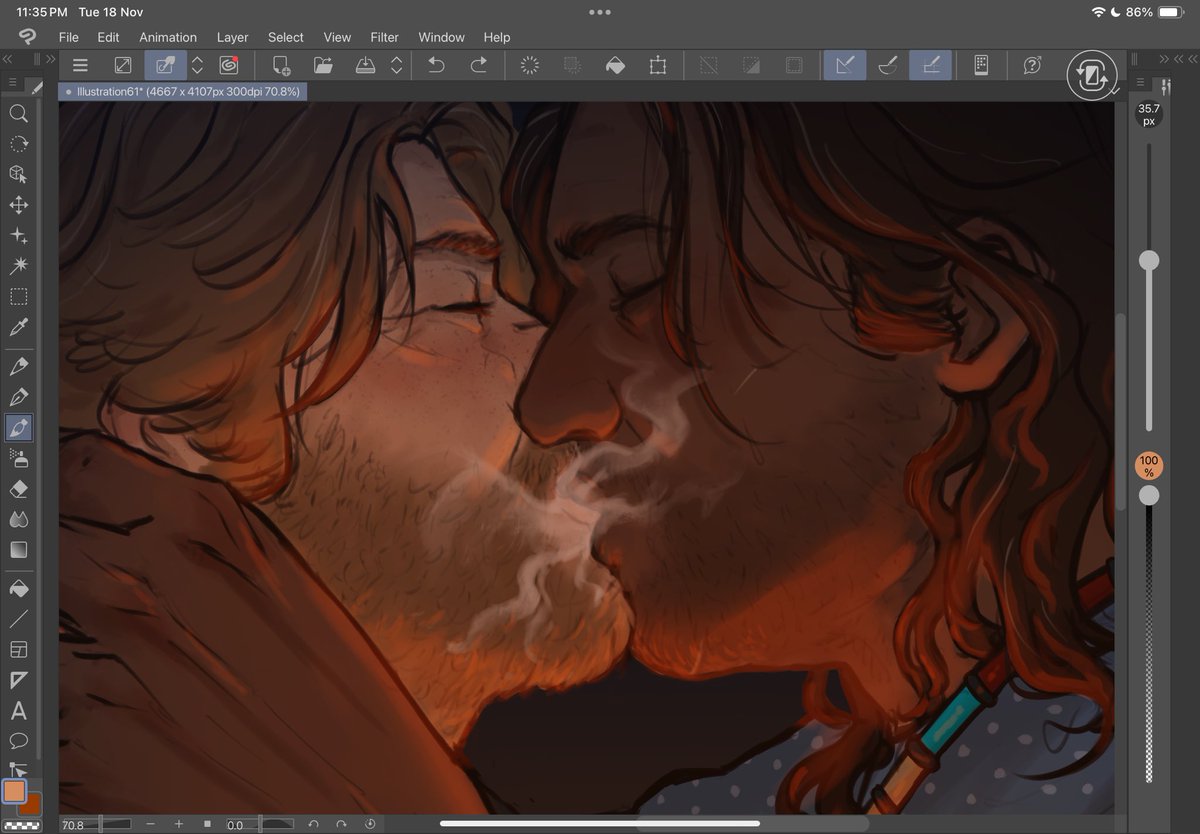1200x834 pixels.
Task: Toggle snap to special ruler
Action: click(x=889, y=65)
